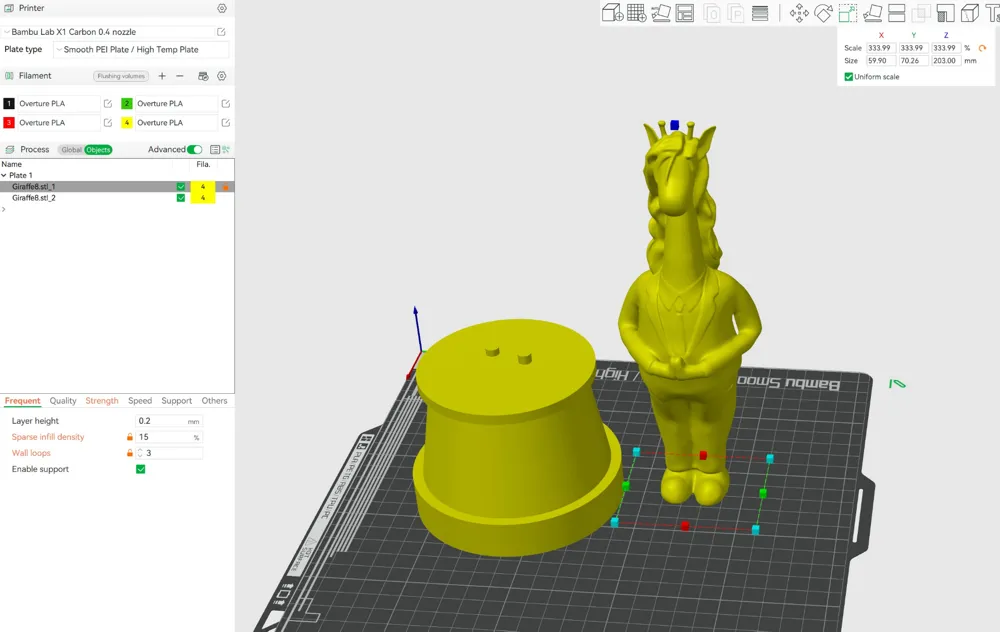Disable Enable support checkbox
The width and height of the screenshot is (1000, 632).
[x=140, y=468]
